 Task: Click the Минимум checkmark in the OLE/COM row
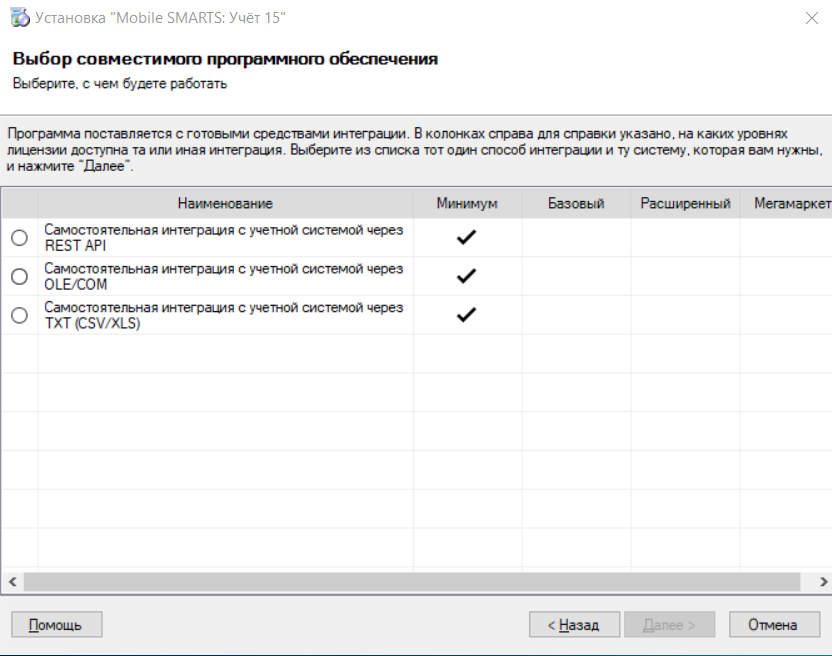pos(466,276)
